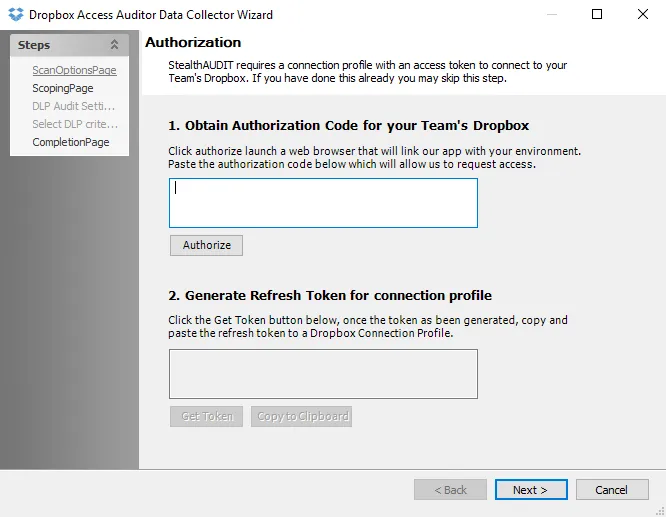The width and height of the screenshot is (666, 517).
Task: Minimize the wizard window
Action: (x=552, y=14)
